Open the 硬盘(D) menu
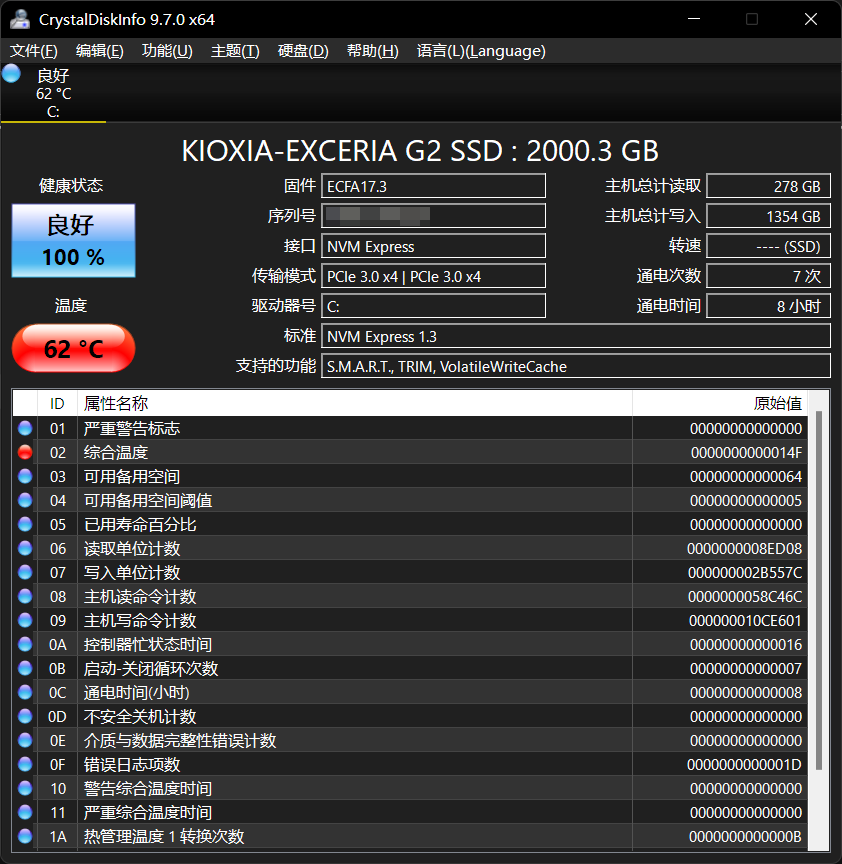The height and width of the screenshot is (864, 842). 303,51
